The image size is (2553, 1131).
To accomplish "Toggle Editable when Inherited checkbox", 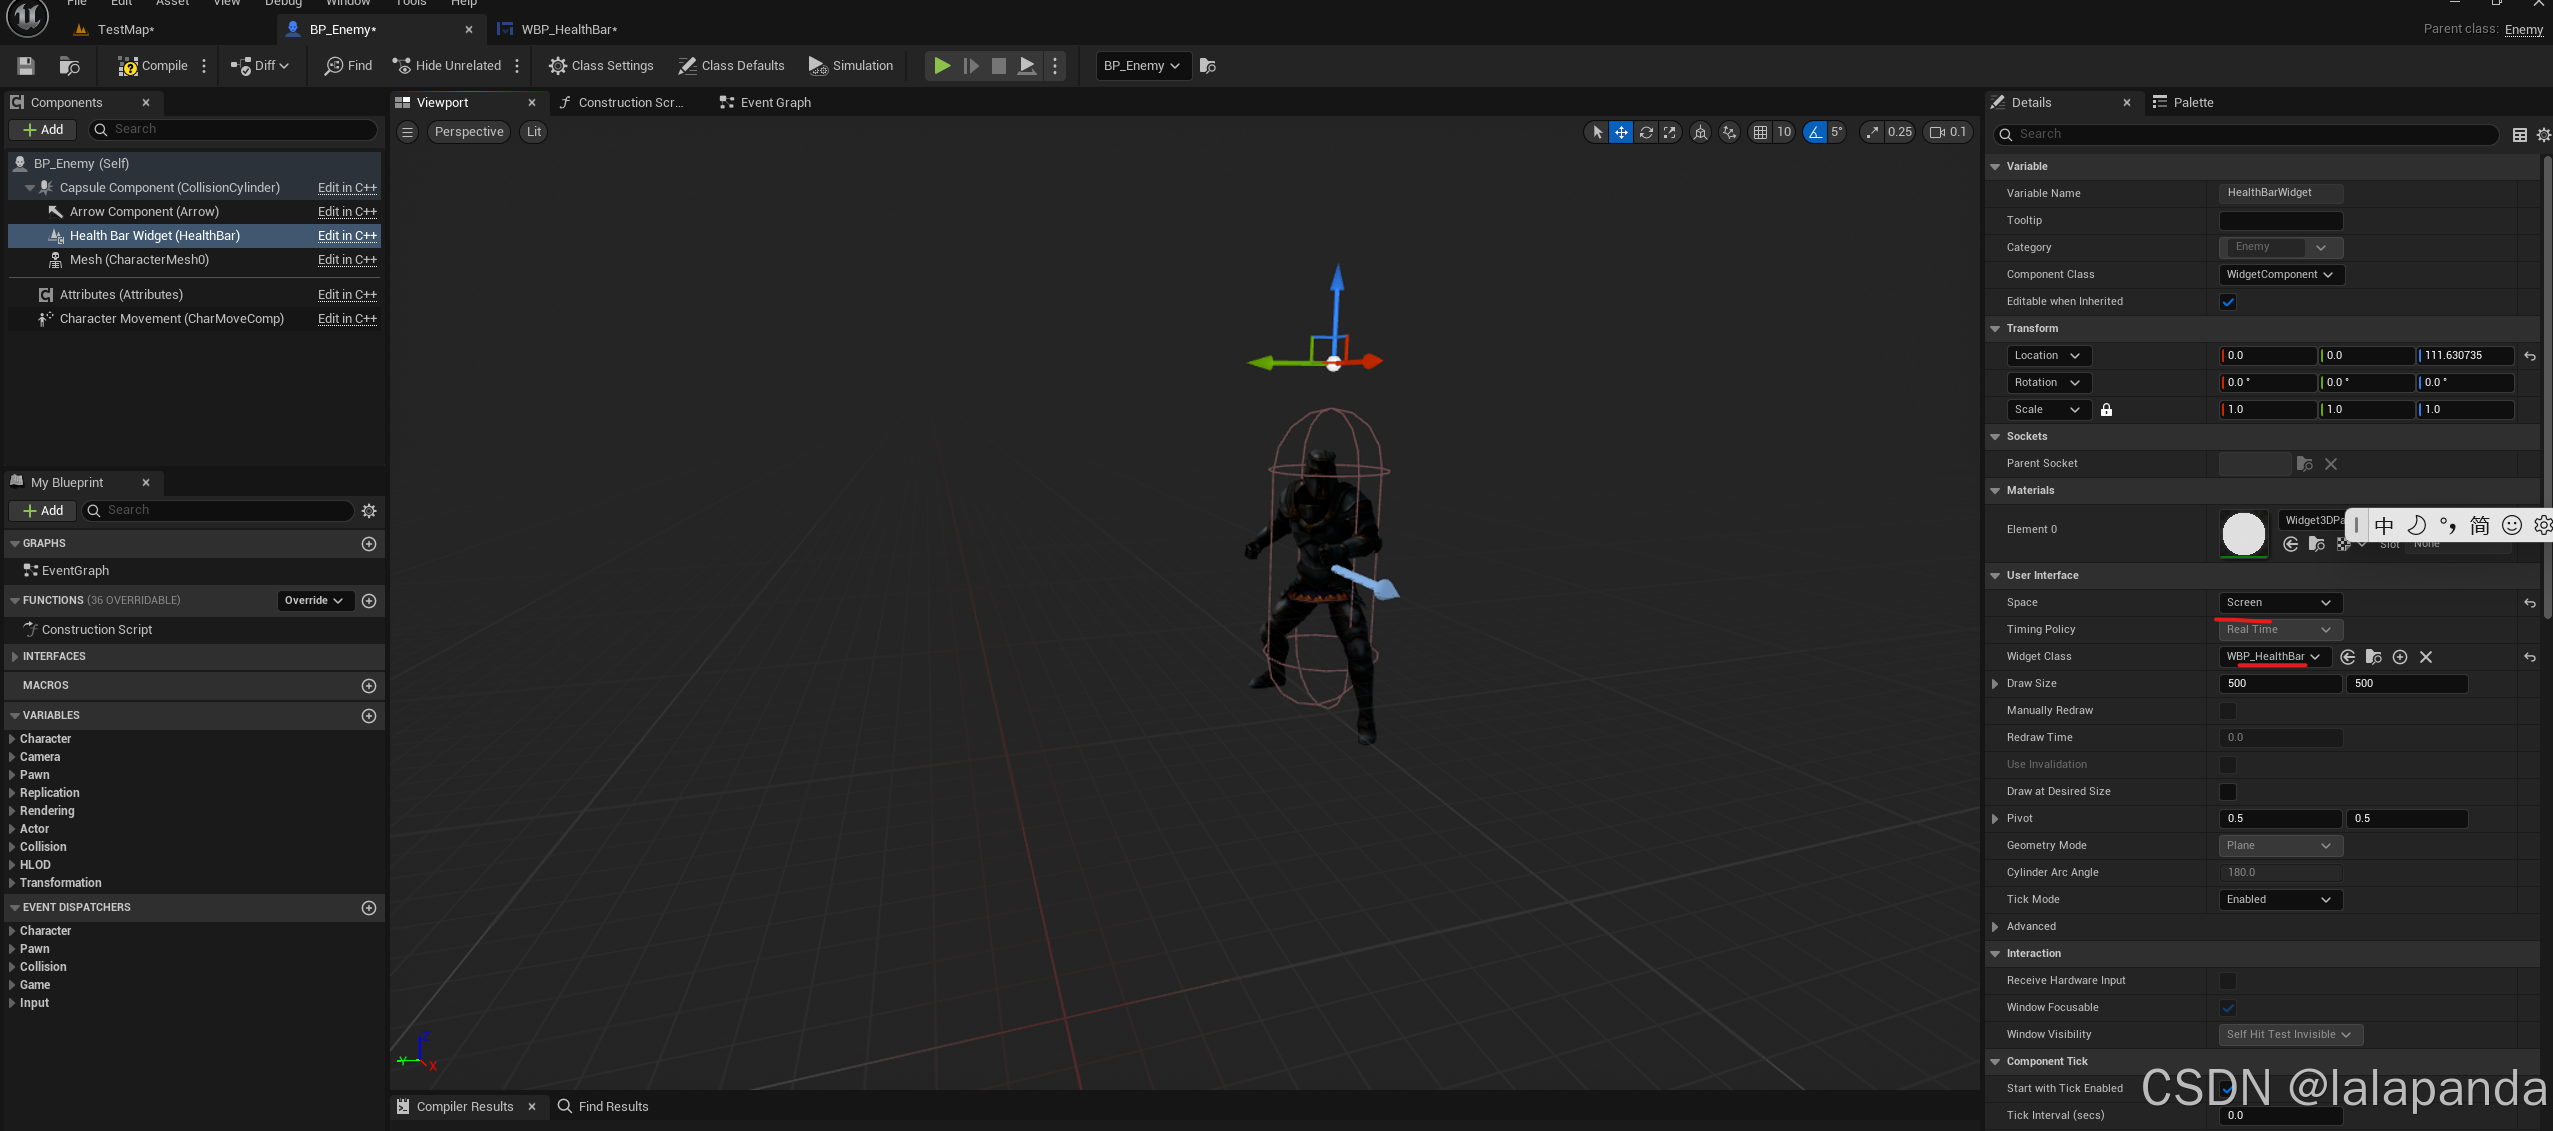I will click(x=2228, y=302).
